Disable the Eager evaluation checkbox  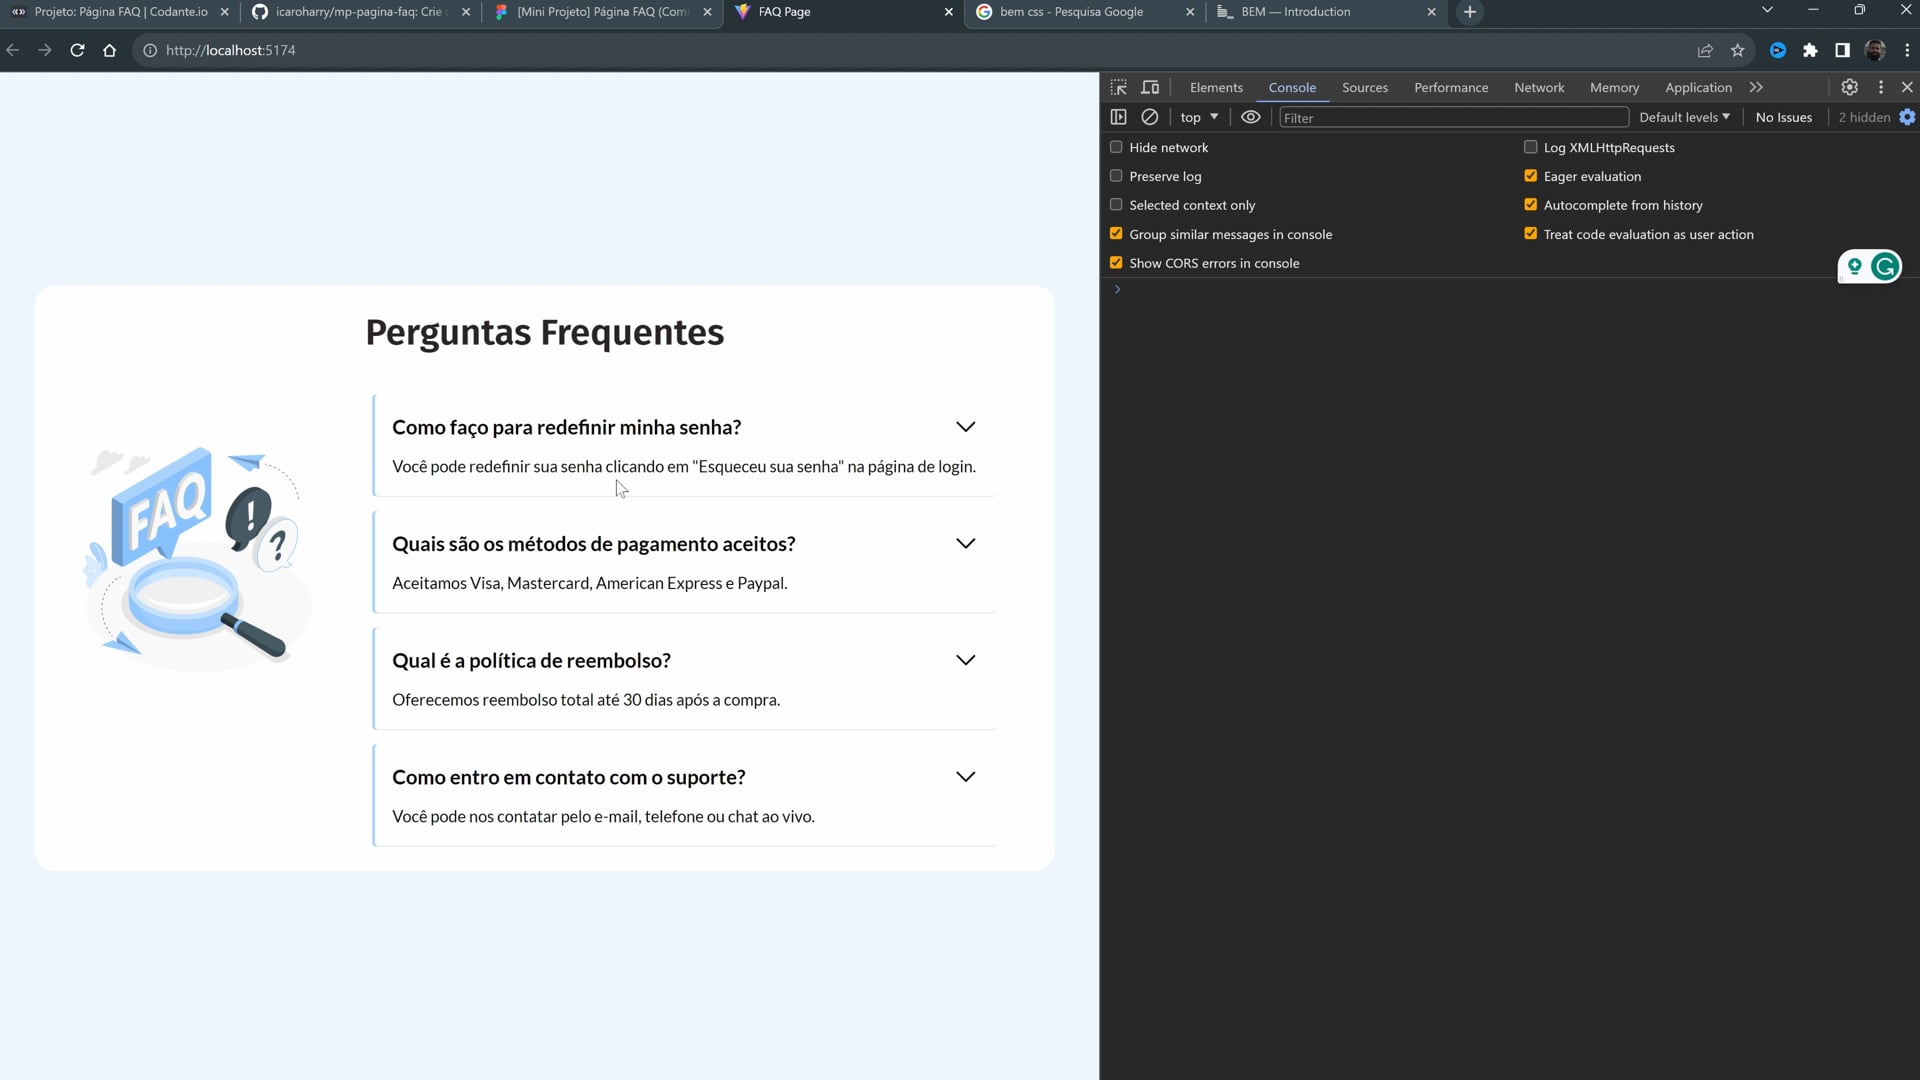[x=1530, y=176]
